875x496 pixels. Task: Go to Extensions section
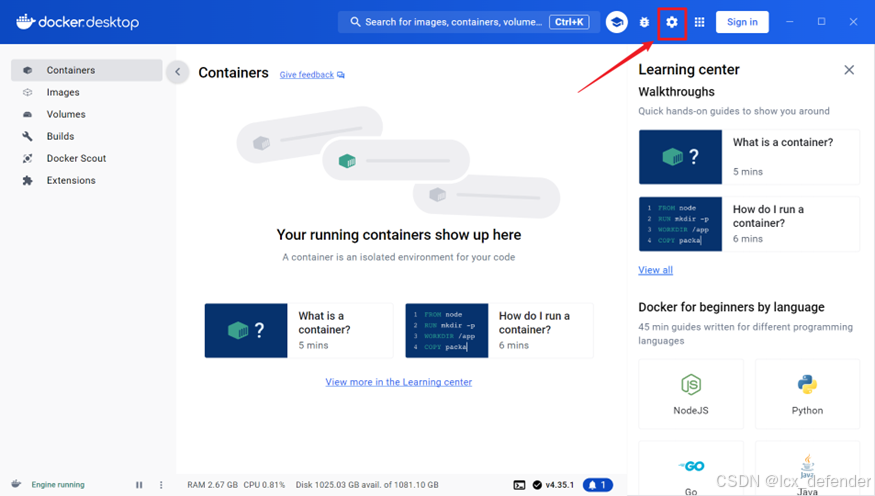coord(86,180)
